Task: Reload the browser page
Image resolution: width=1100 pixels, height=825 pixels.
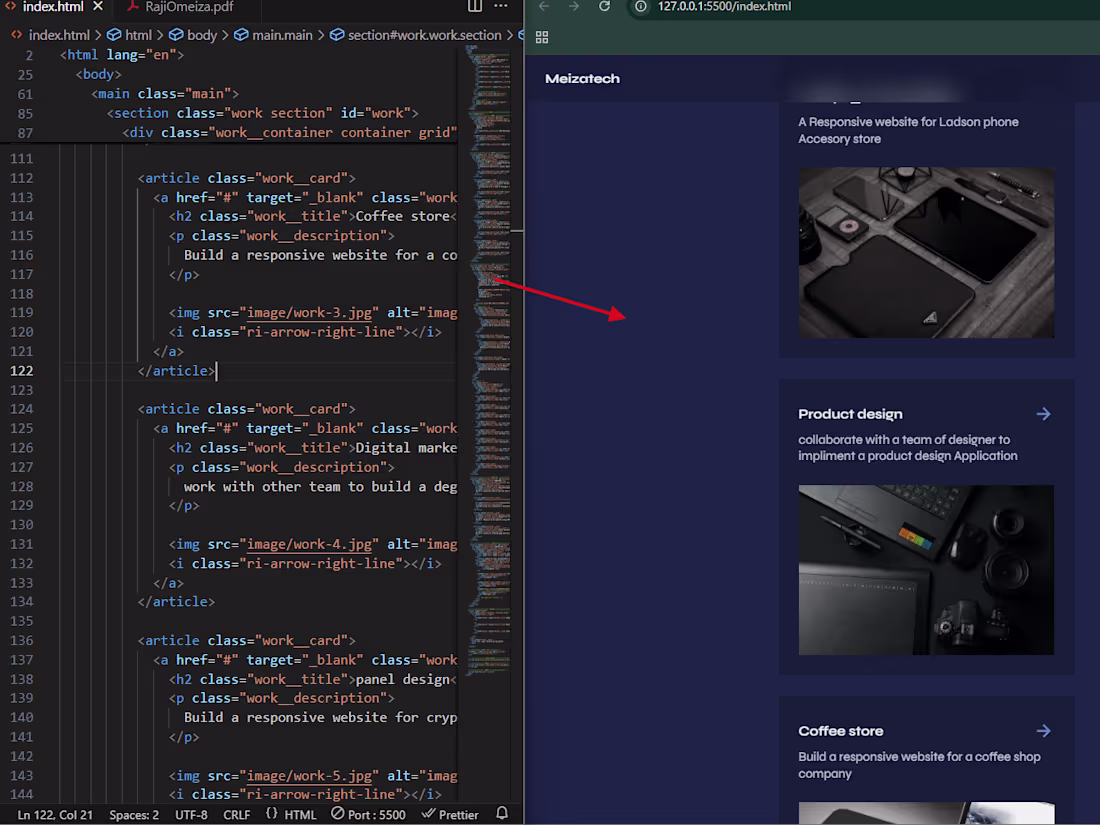Action: click(x=604, y=6)
